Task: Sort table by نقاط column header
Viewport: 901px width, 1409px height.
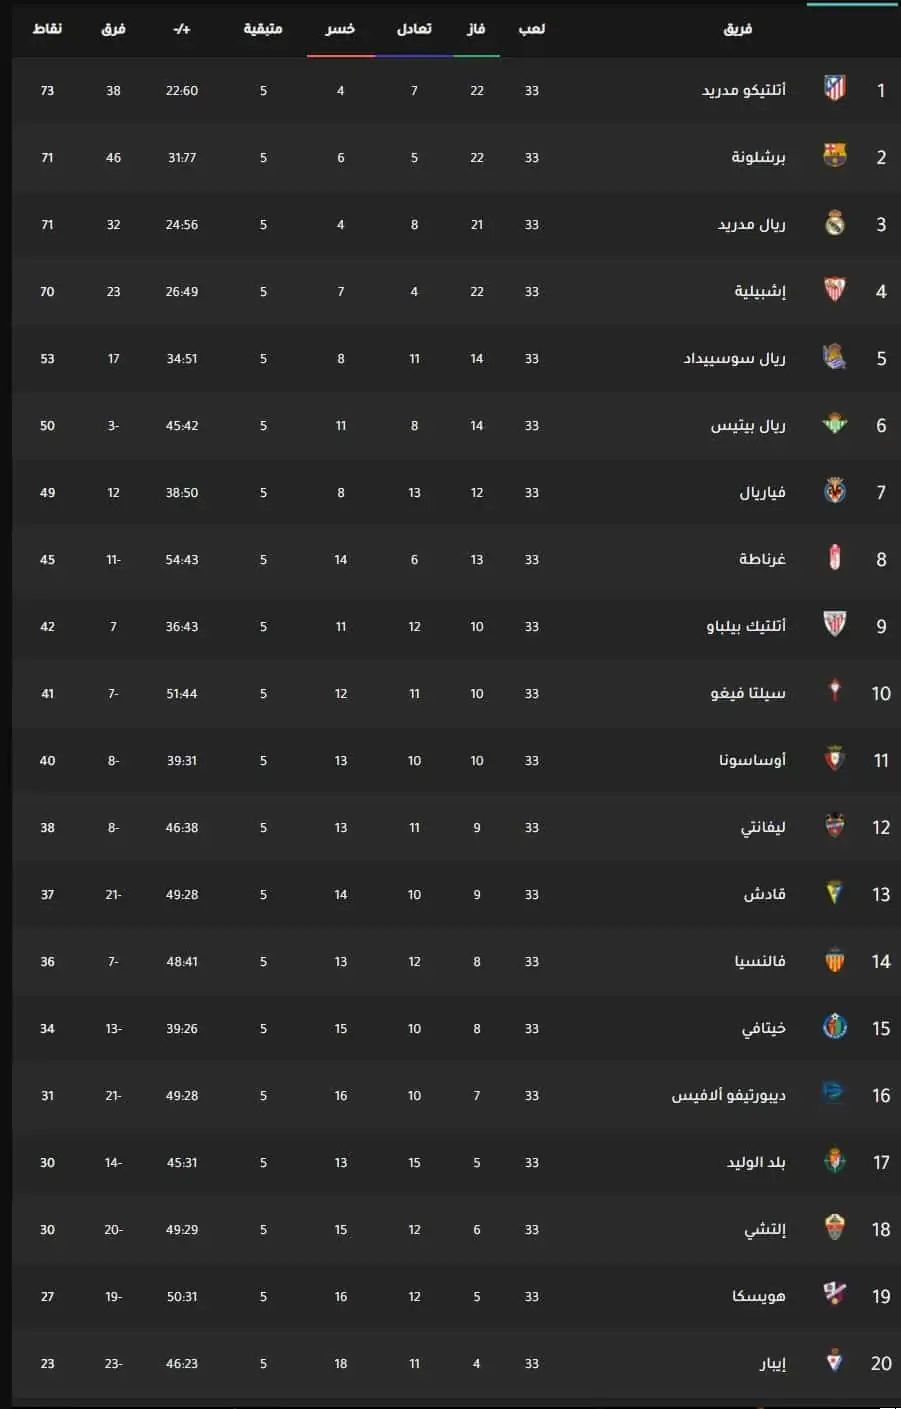Action: (47, 29)
